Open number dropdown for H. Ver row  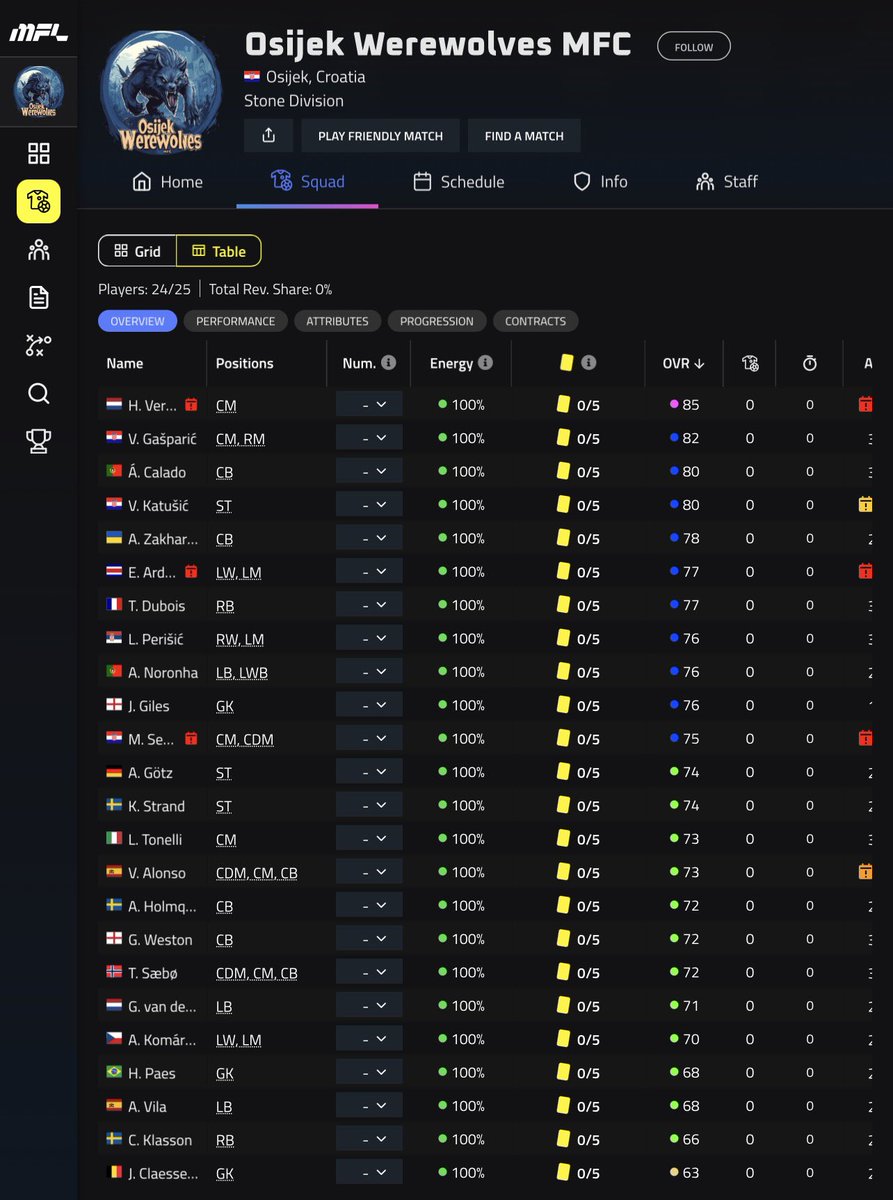(369, 405)
